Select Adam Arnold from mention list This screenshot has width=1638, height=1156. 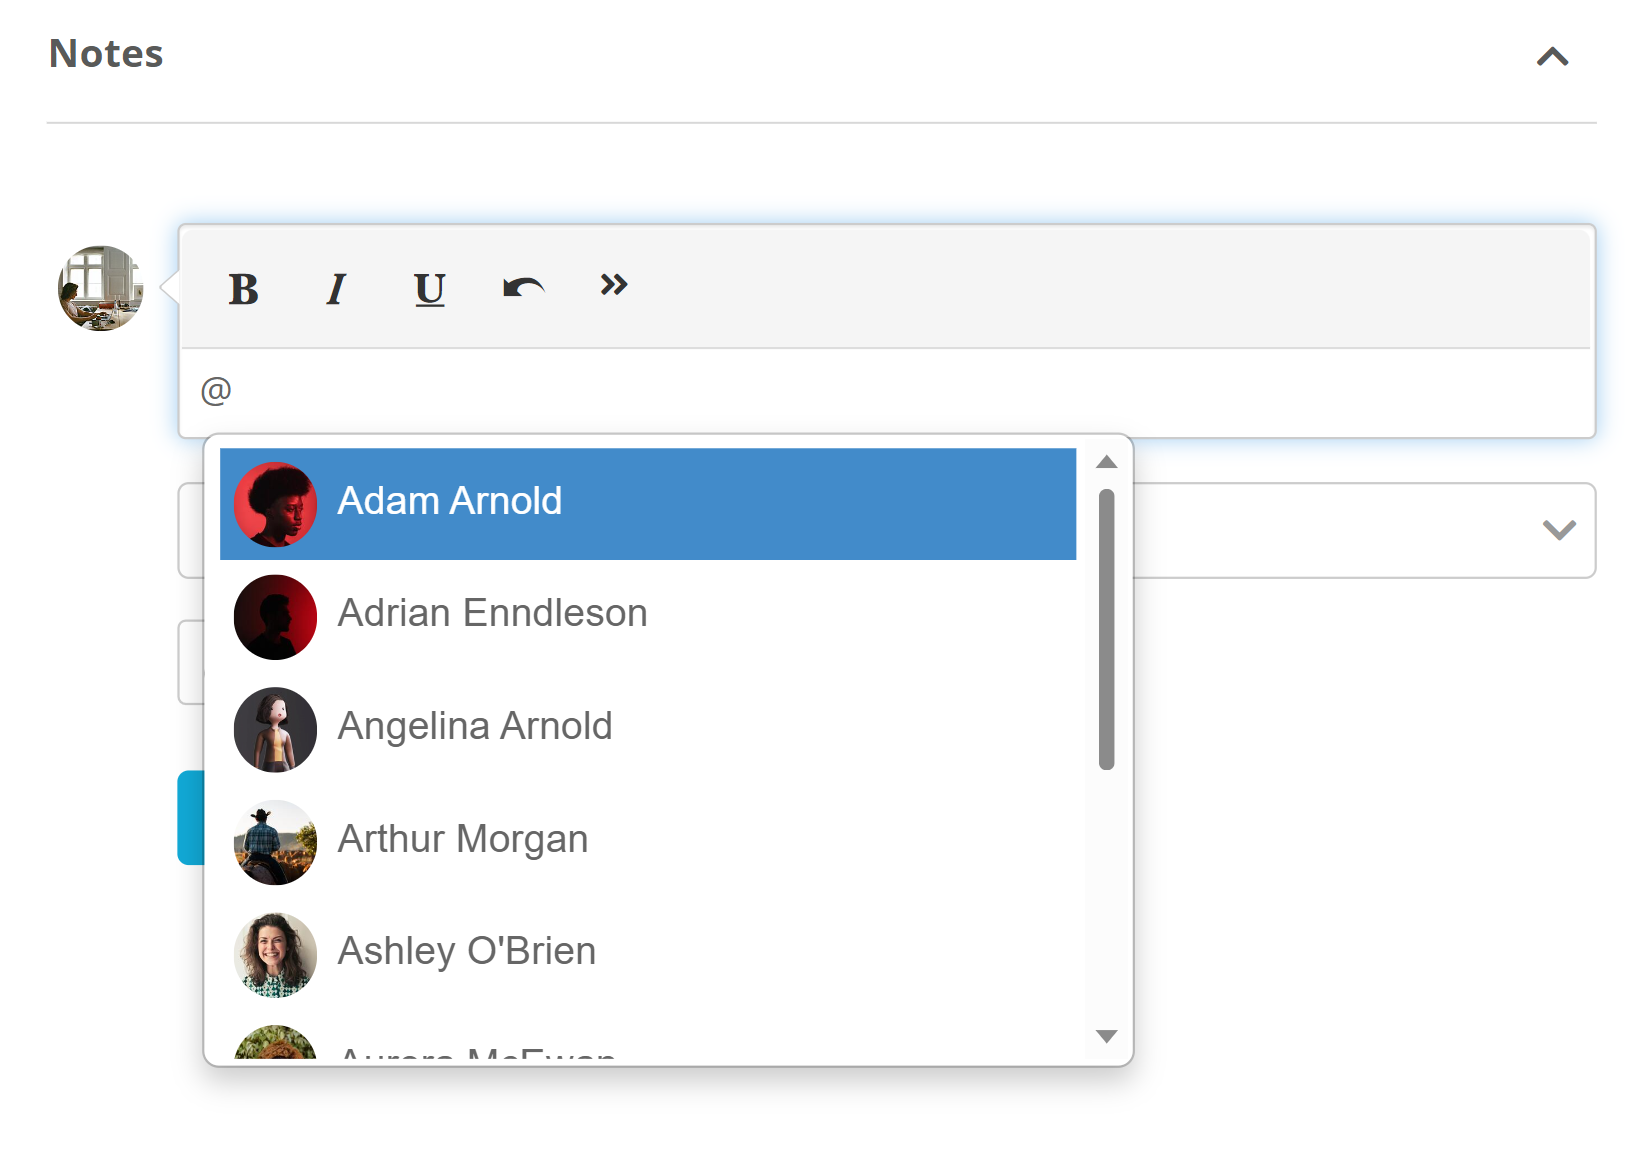point(648,504)
